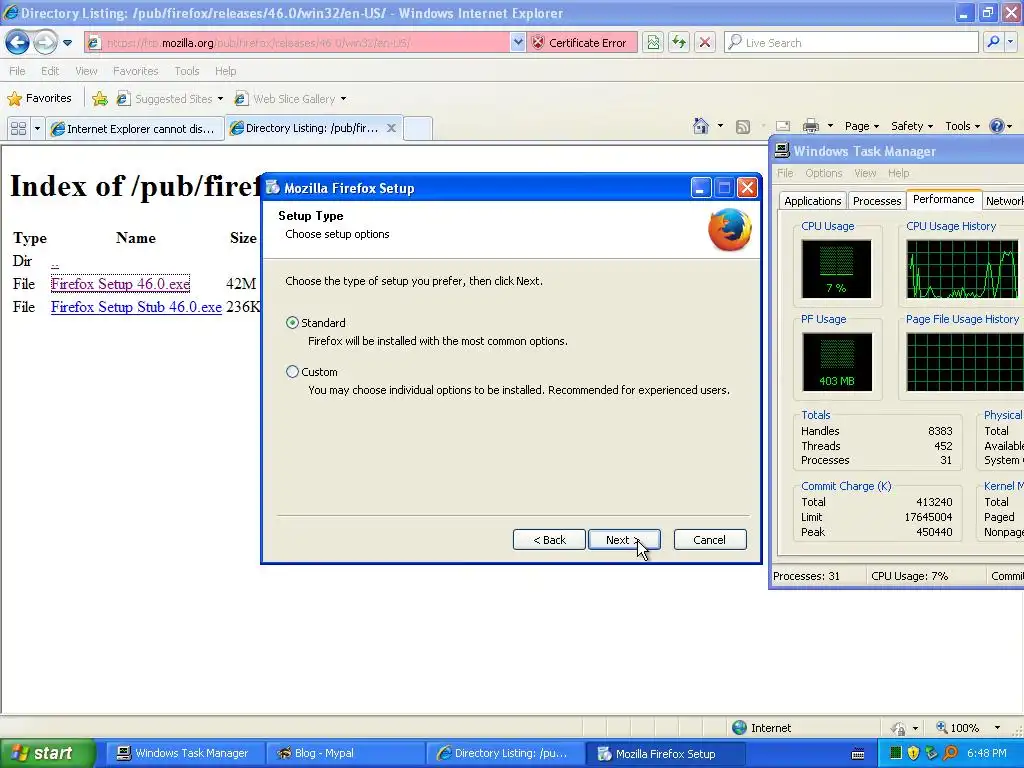Click the Quick Tabs grid icon
Screen dimensions: 1024x768
(18, 129)
